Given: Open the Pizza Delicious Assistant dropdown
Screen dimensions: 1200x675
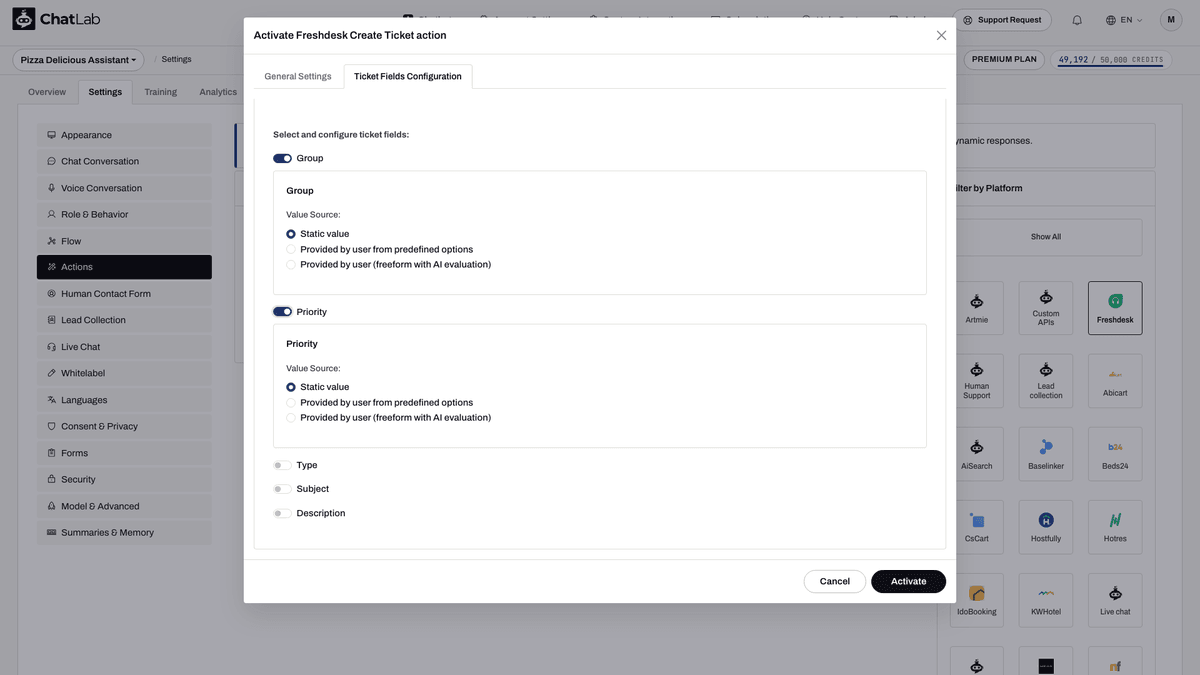Looking at the screenshot, I should point(78,60).
